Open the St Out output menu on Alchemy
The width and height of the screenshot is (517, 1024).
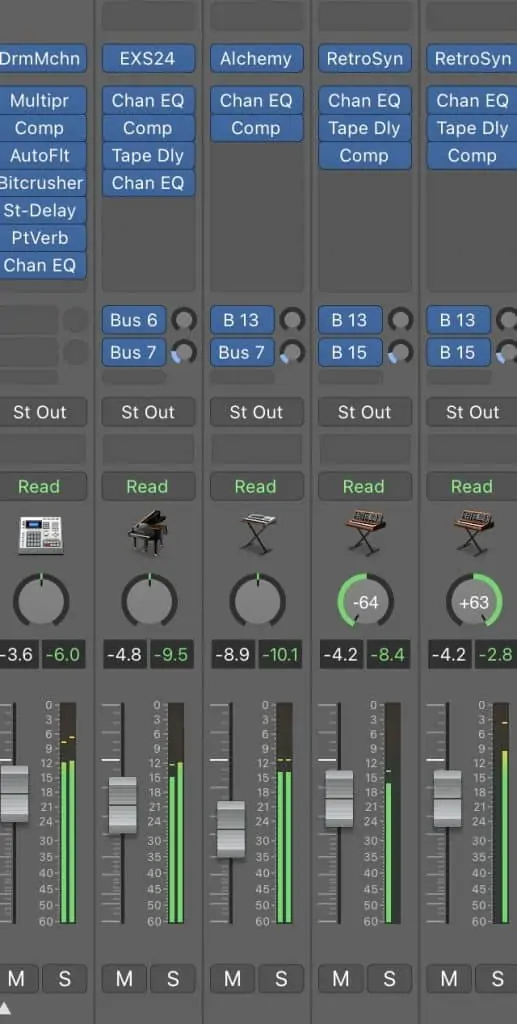(x=257, y=412)
